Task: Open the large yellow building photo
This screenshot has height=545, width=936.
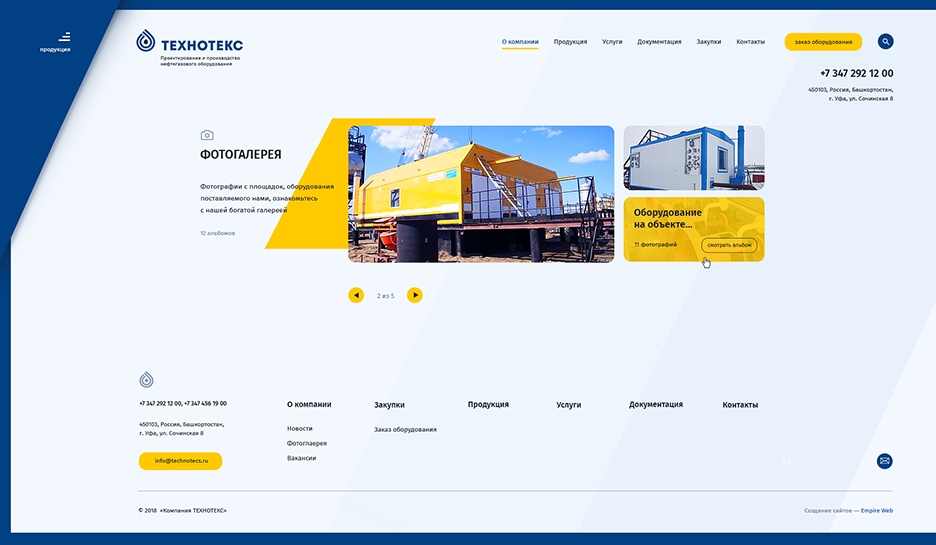Action: click(481, 194)
